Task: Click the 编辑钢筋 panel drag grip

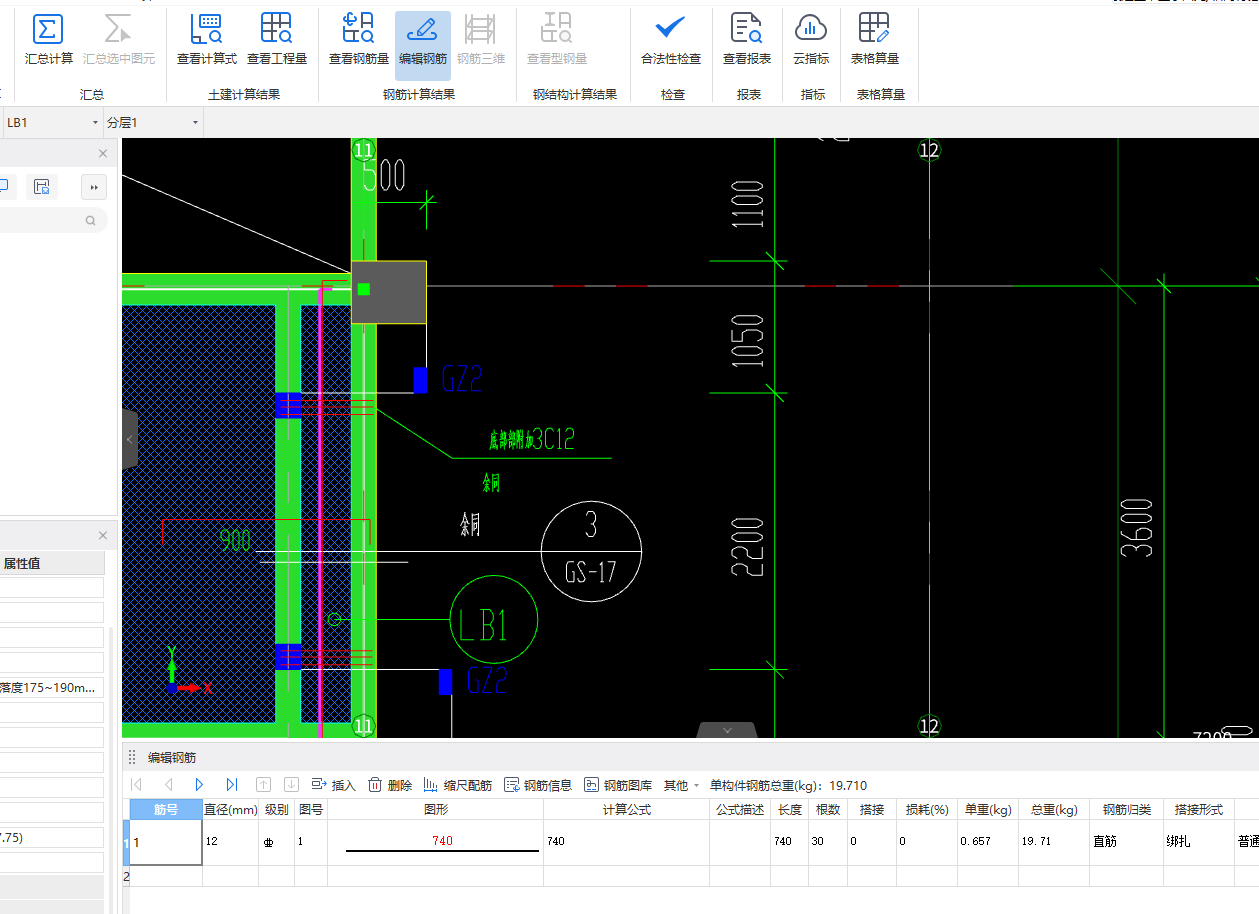Action: pyautogui.click(x=132, y=757)
